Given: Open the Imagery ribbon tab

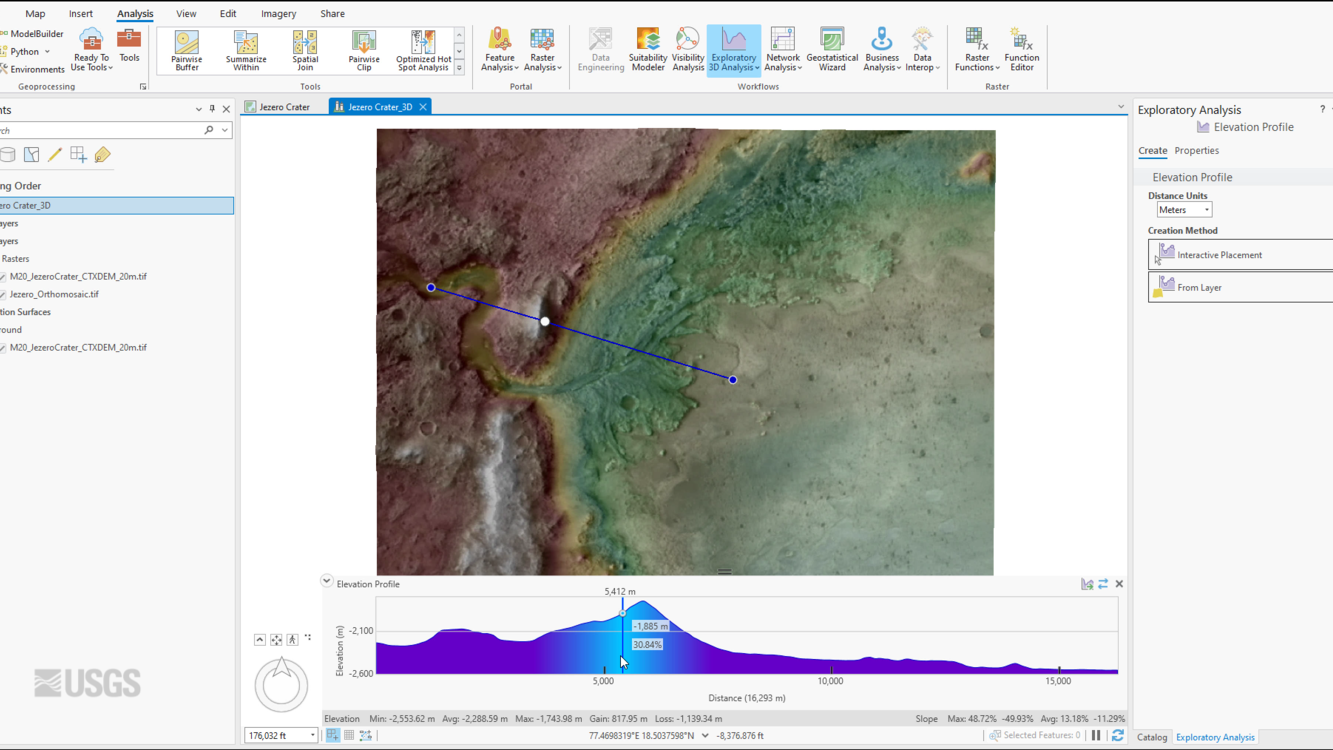Looking at the screenshot, I should [x=278, y=13].
